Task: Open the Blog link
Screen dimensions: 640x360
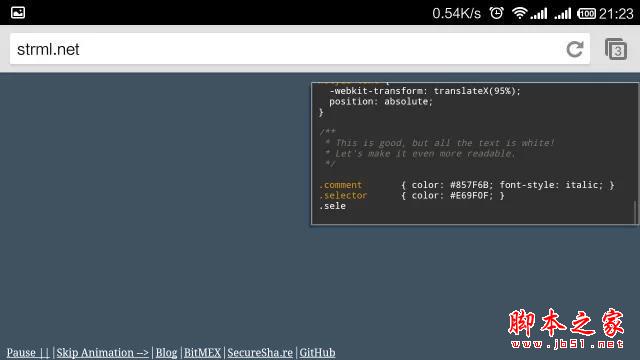Action: 167,352
